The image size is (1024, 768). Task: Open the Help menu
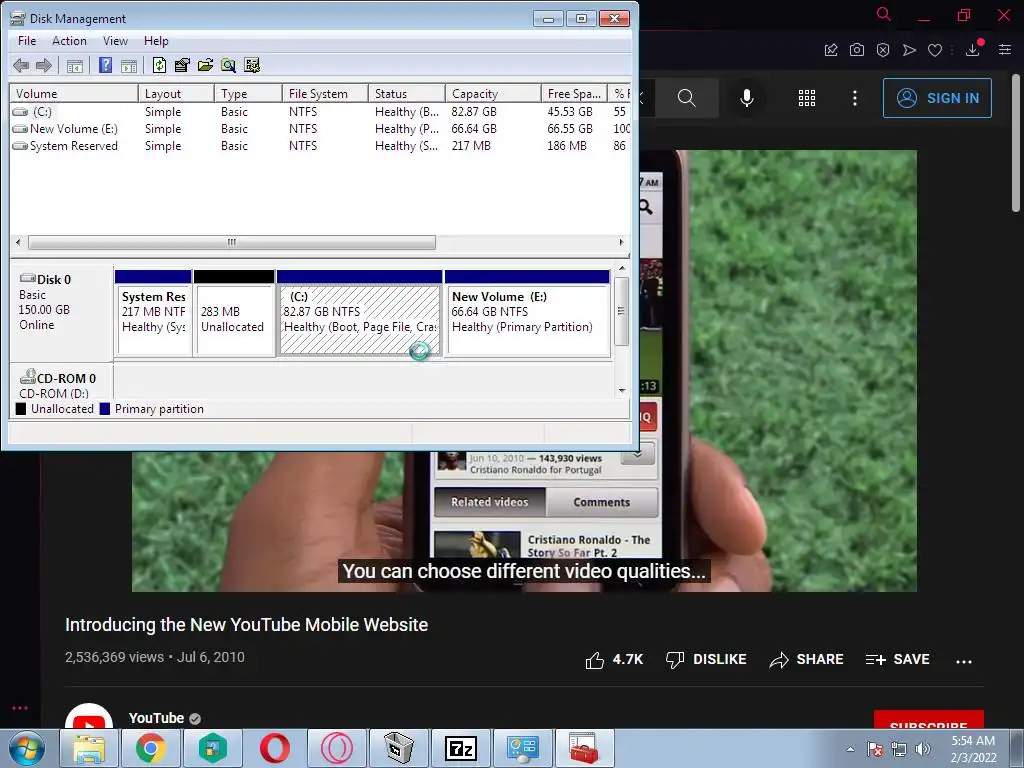[156, 40]
